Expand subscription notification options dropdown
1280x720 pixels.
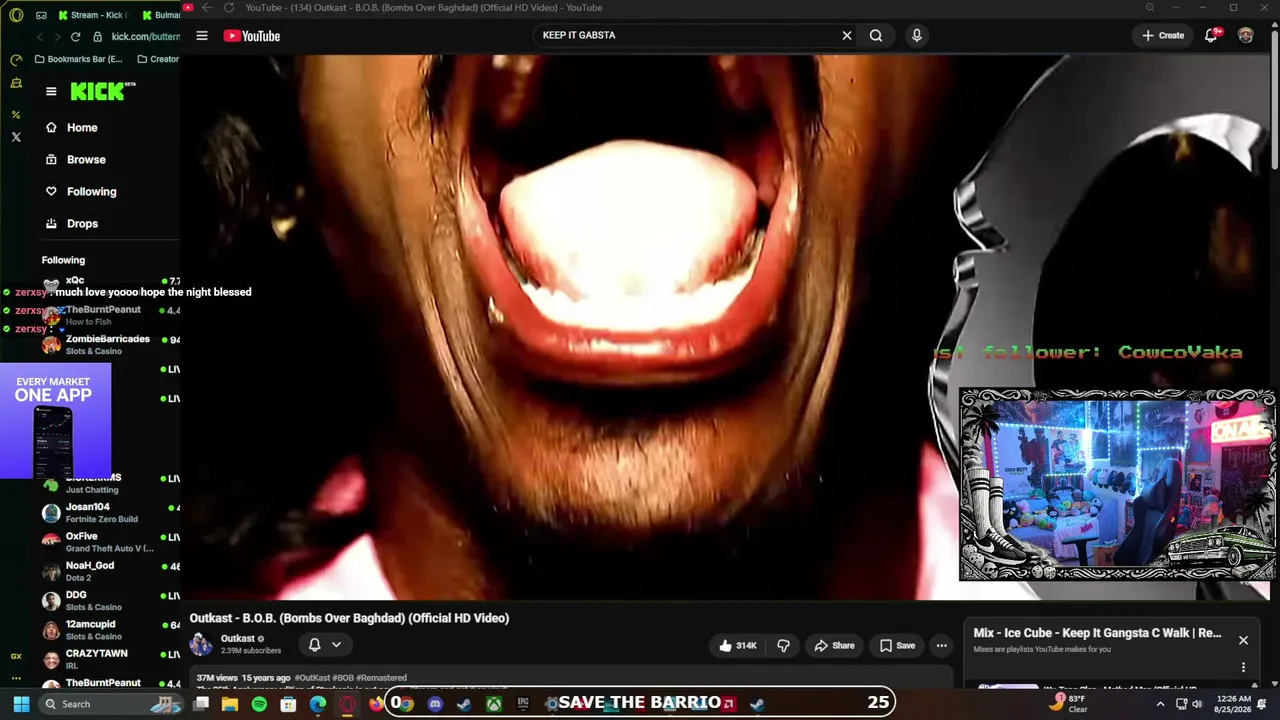336,645
